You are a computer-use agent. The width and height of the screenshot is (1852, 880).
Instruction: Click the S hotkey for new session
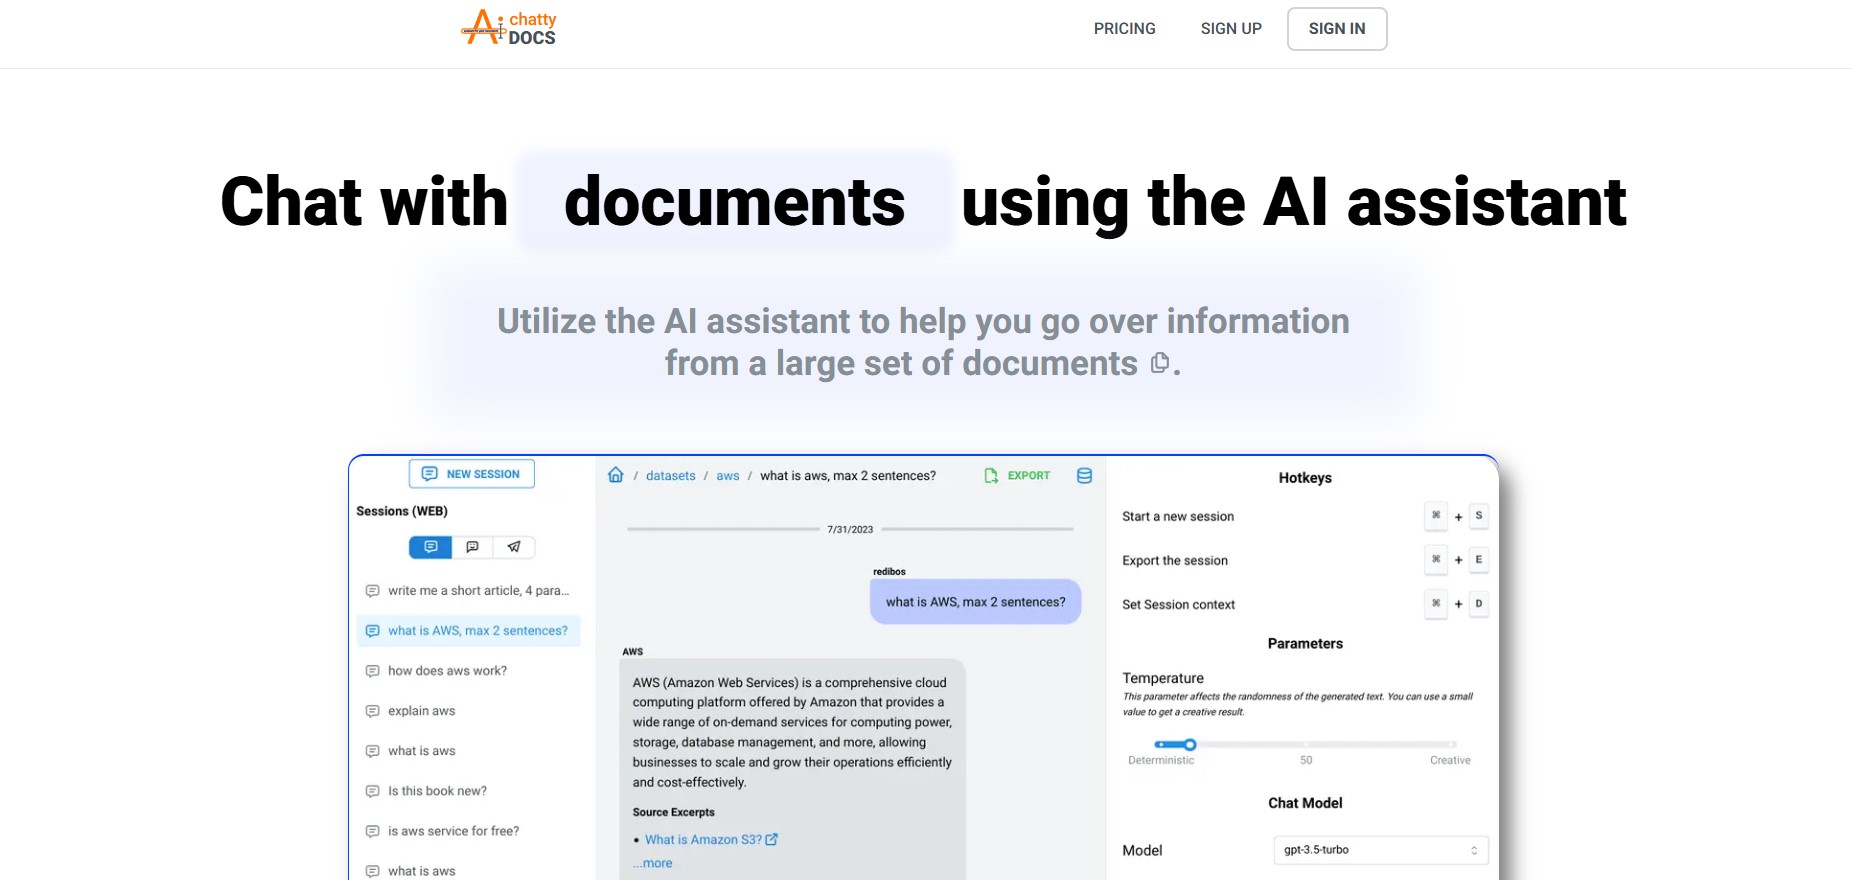pos(1479,516)
